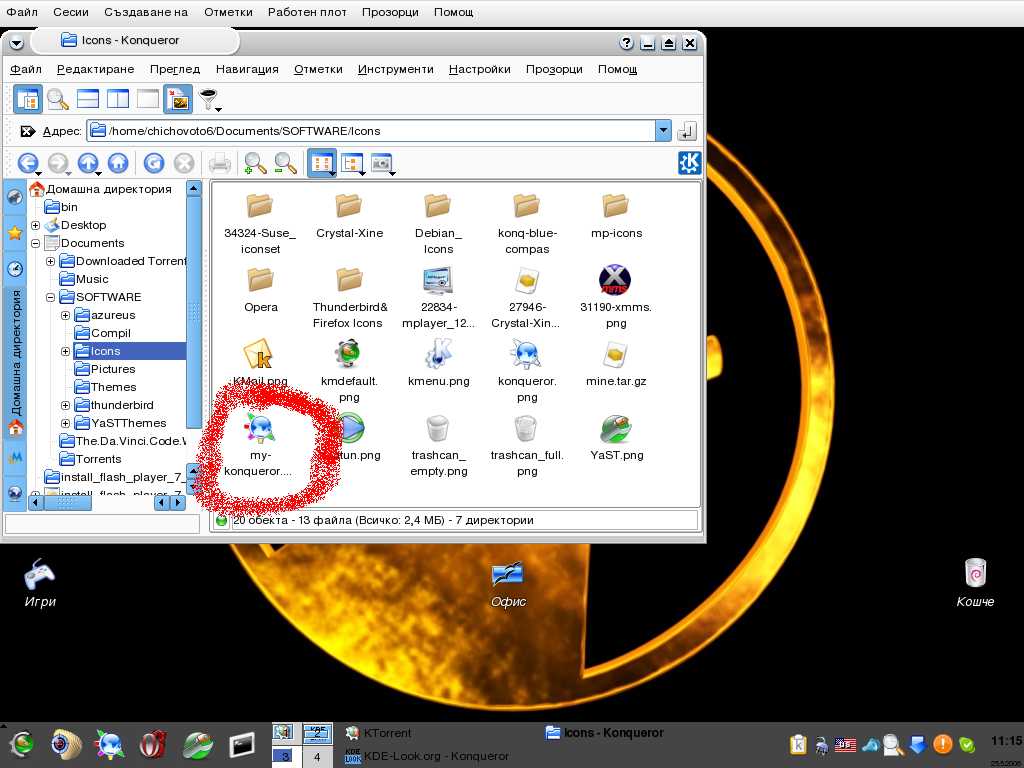Go up one directory level
This screenshot has height=768, width=1024.
point(88,163)
